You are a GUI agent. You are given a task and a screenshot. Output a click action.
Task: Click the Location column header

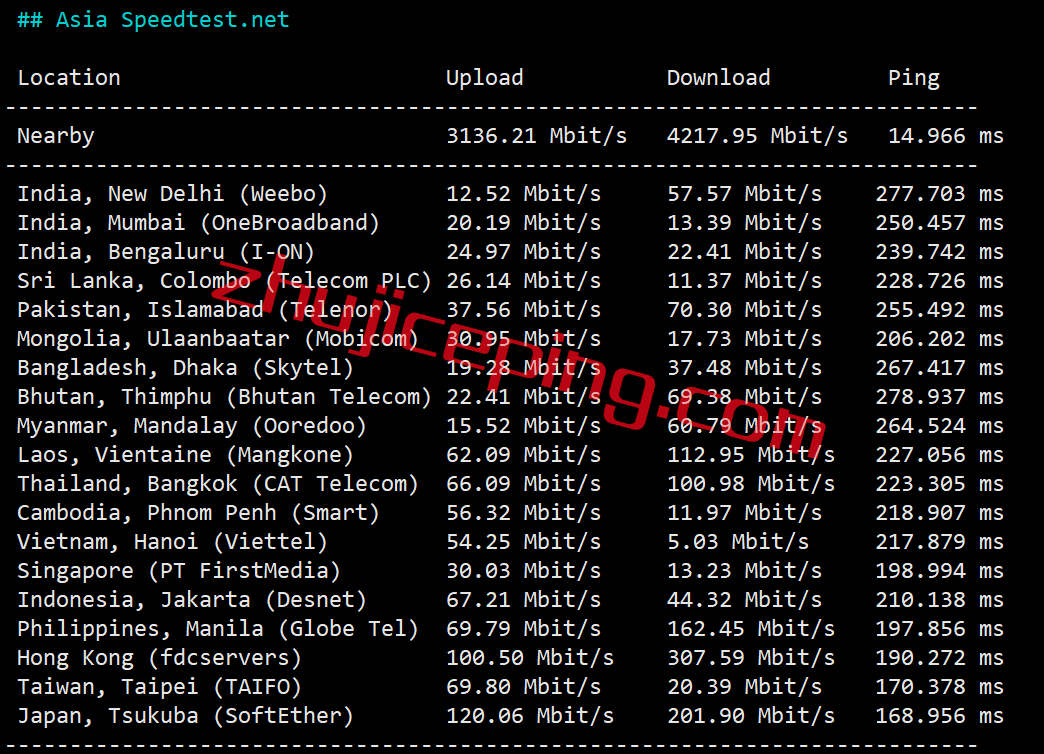click(x=69, y=78)
